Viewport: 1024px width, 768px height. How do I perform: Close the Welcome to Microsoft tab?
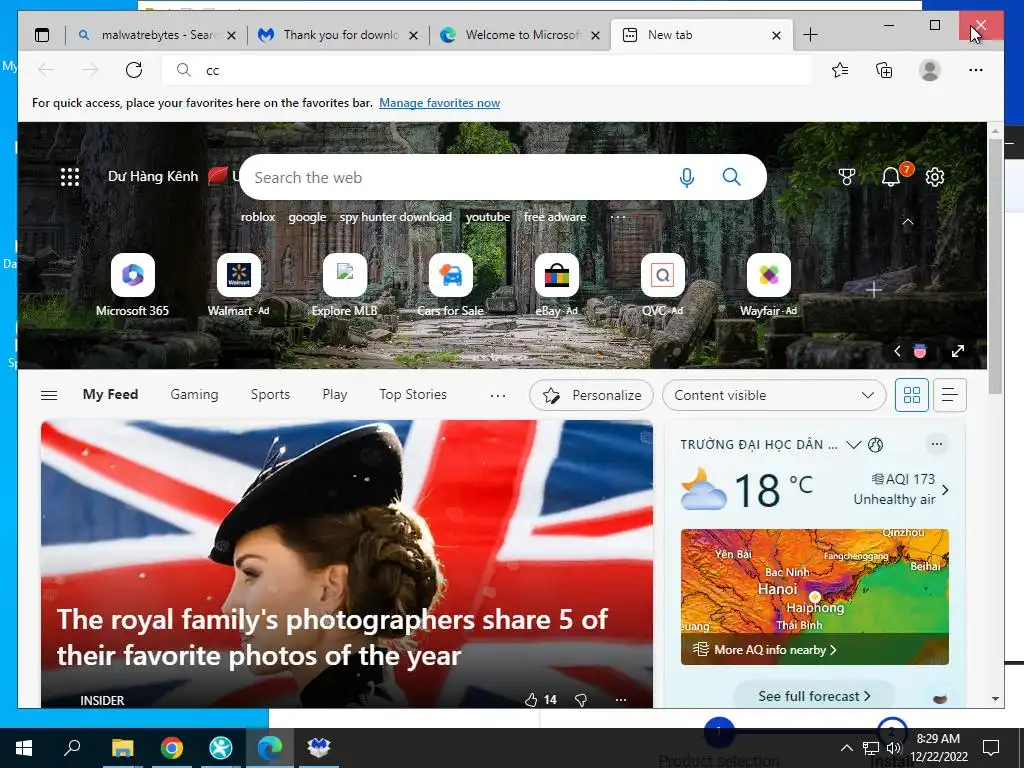596,35
